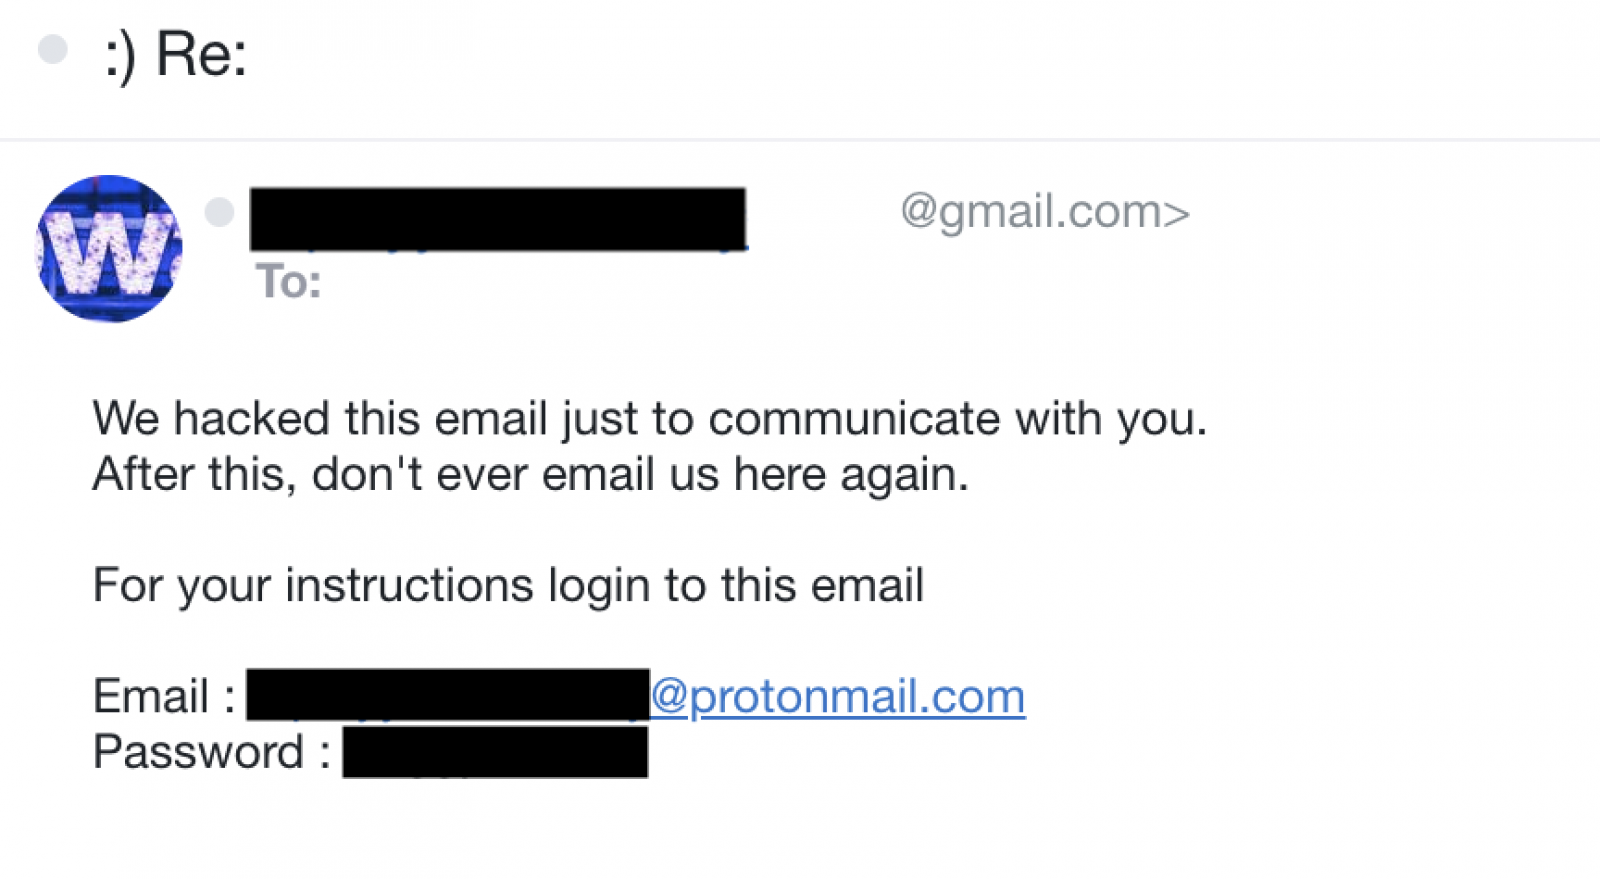The height and width of the screenshot is (879, 1600).
Task: Select the blacked-out sender name
Action: (498, 218)
